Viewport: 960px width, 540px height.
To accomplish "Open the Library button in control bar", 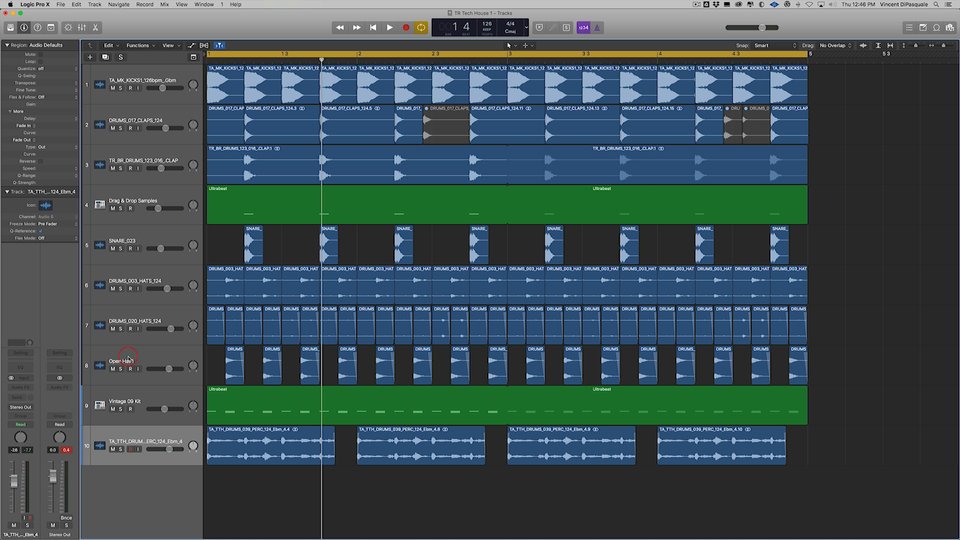I will point(10,28).
